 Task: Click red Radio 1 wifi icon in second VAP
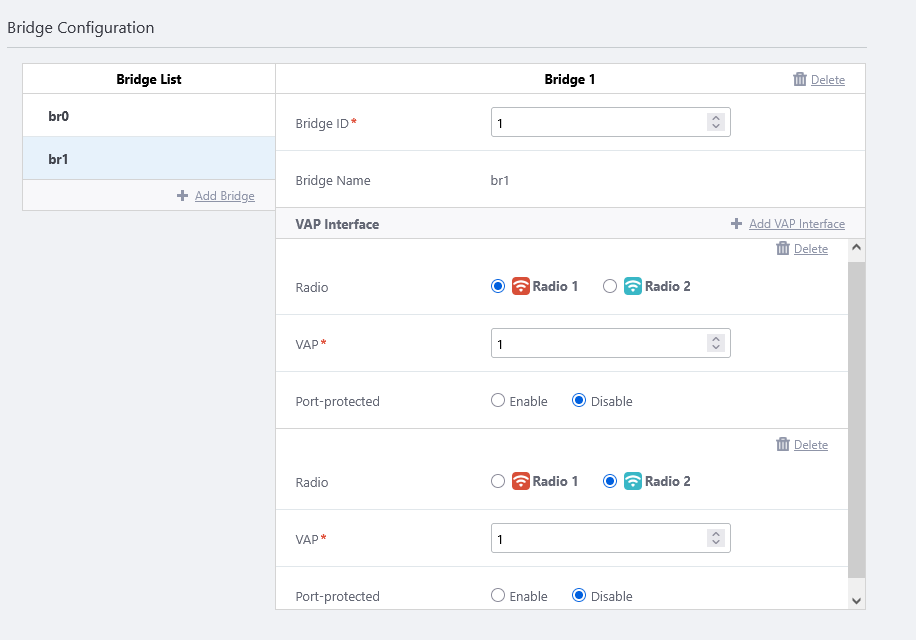(x=520, y=481)
